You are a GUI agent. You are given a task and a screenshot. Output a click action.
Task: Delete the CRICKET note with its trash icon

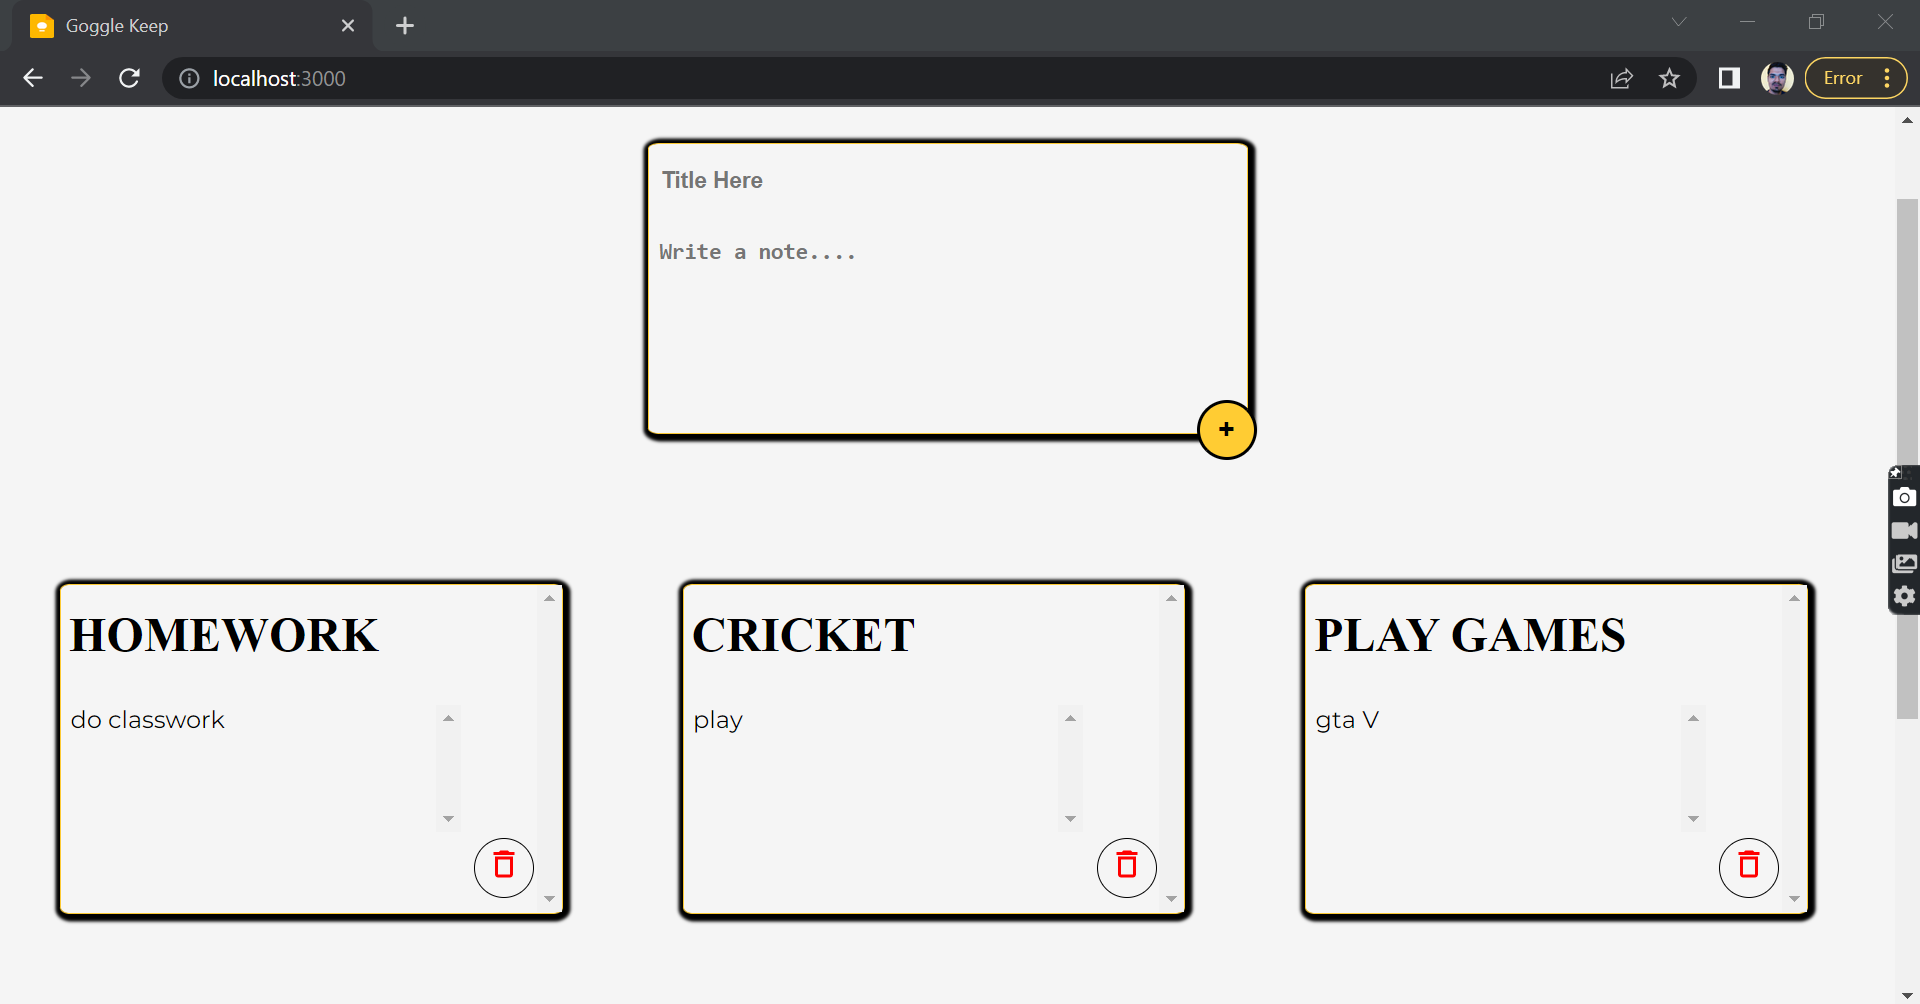click(1126, 867)
